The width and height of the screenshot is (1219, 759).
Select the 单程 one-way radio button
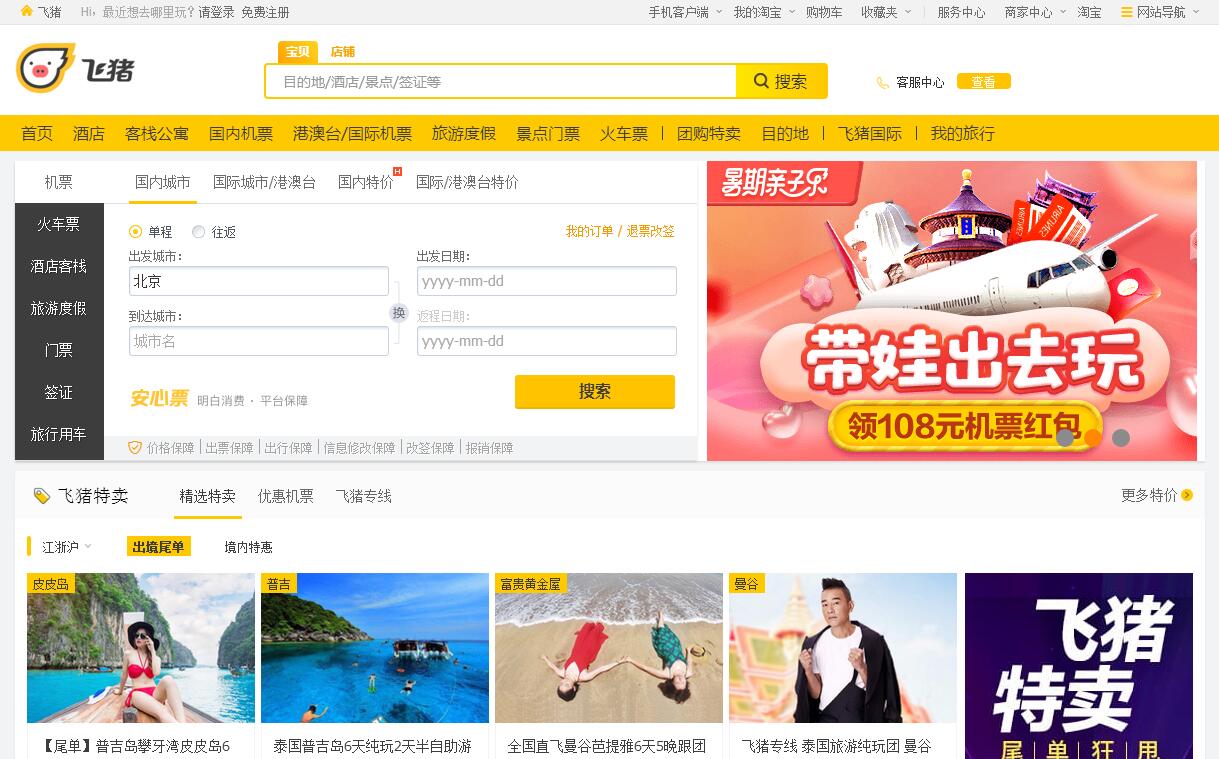coord(136,232)
